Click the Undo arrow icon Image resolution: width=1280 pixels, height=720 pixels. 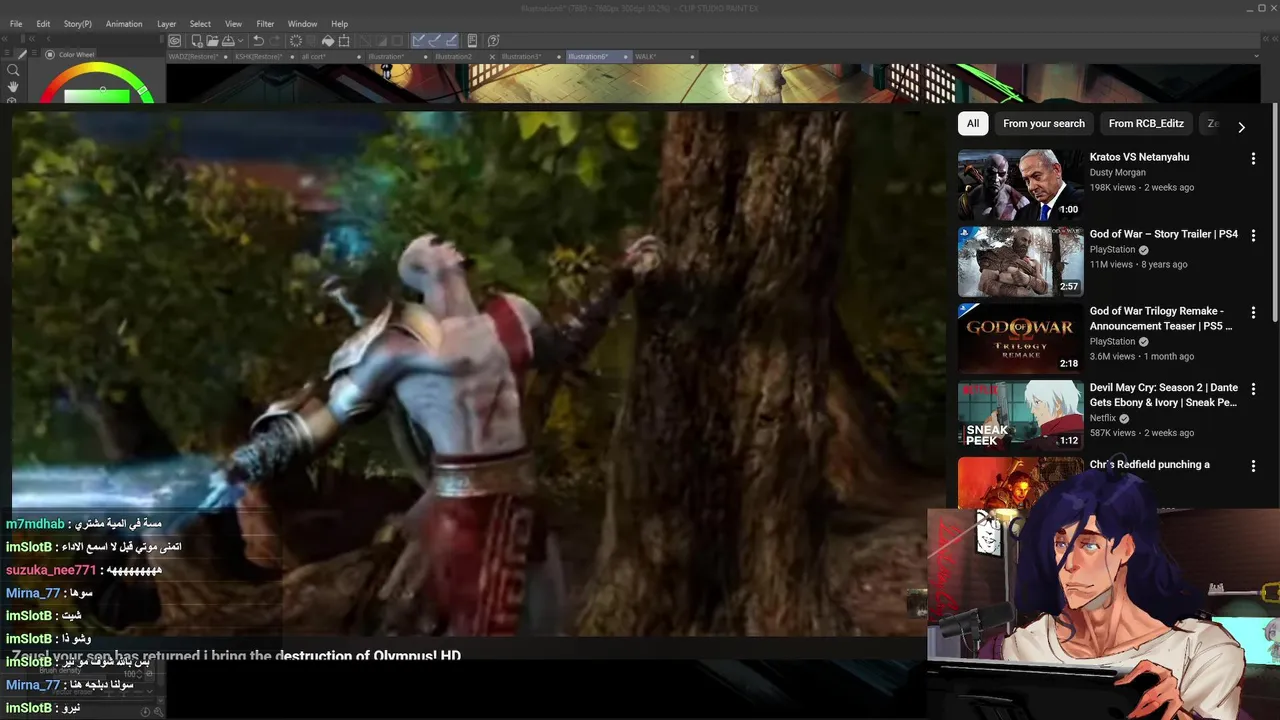pos(258,41)
